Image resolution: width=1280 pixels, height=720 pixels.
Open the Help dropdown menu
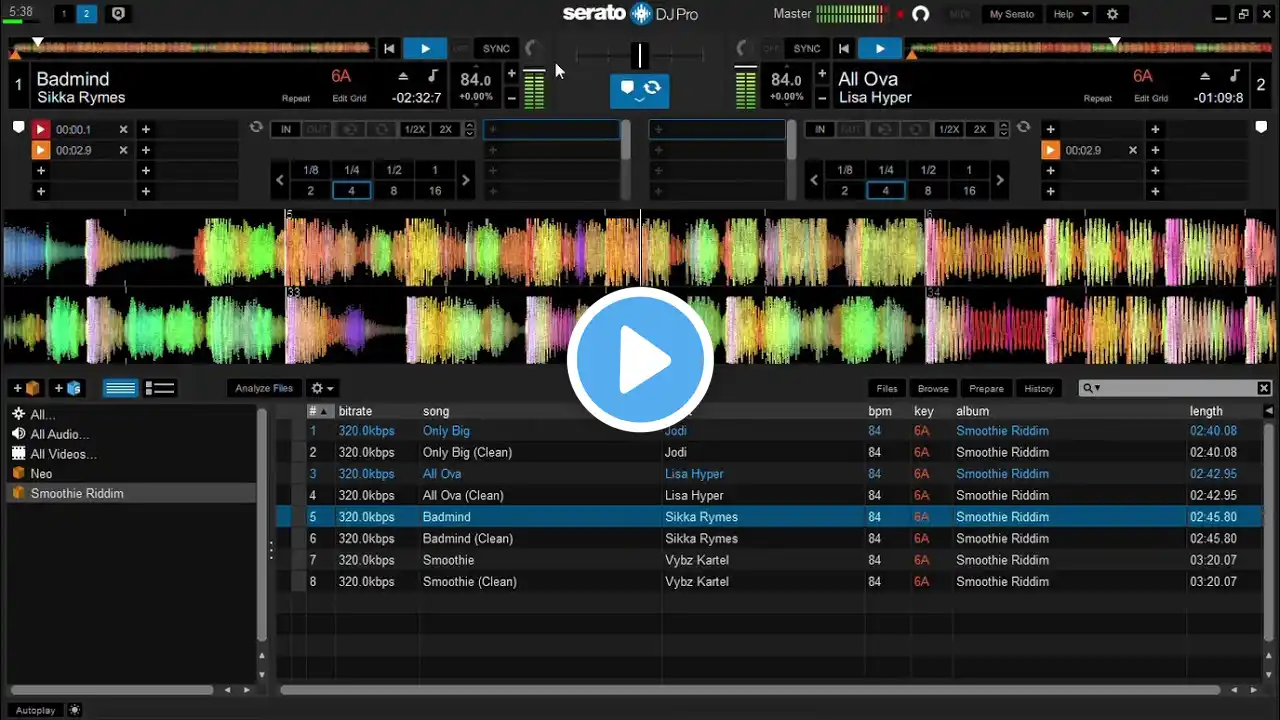(x=1070, y=14)
